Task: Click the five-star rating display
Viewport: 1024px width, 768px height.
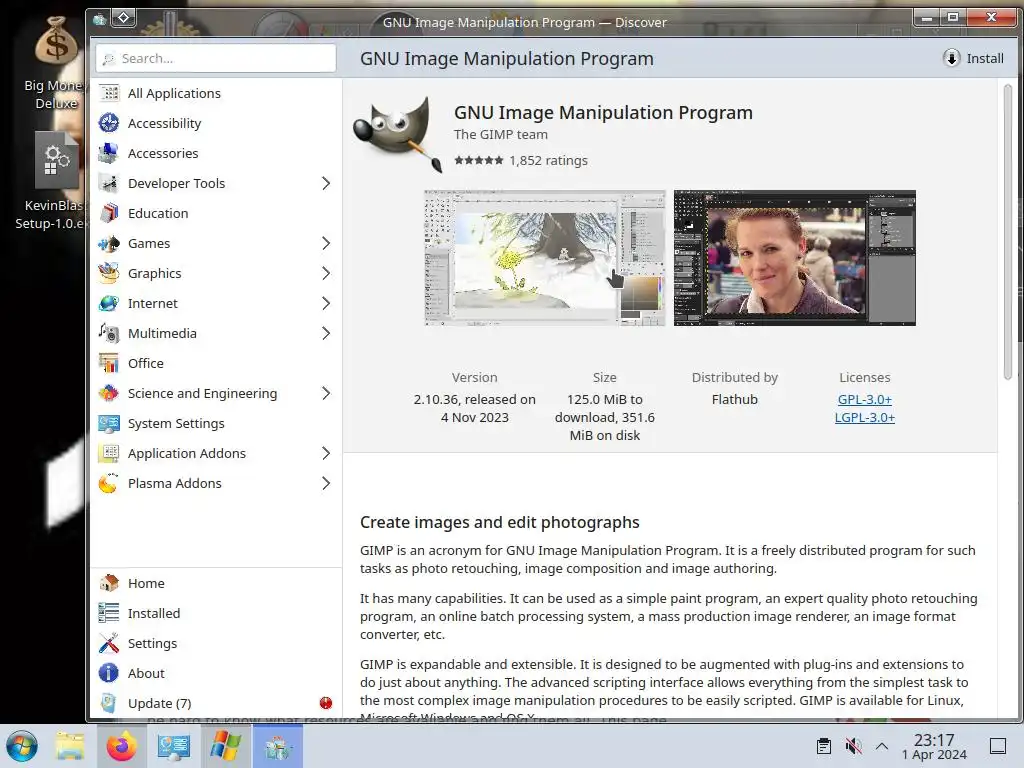Action: [x=479, y=161]
